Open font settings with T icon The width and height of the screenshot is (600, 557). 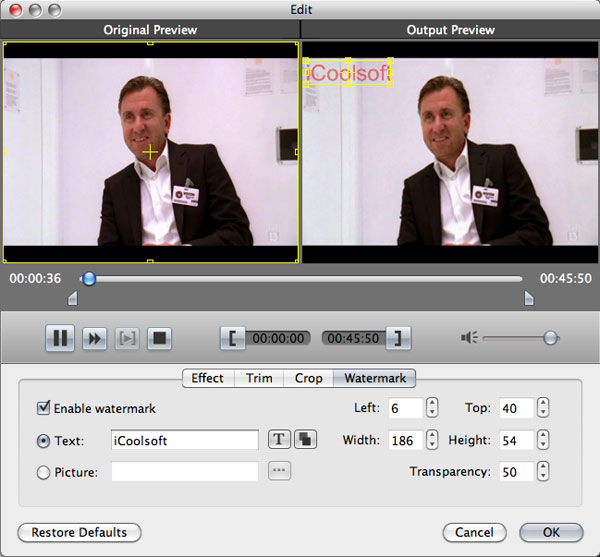[x=278, y=439]
